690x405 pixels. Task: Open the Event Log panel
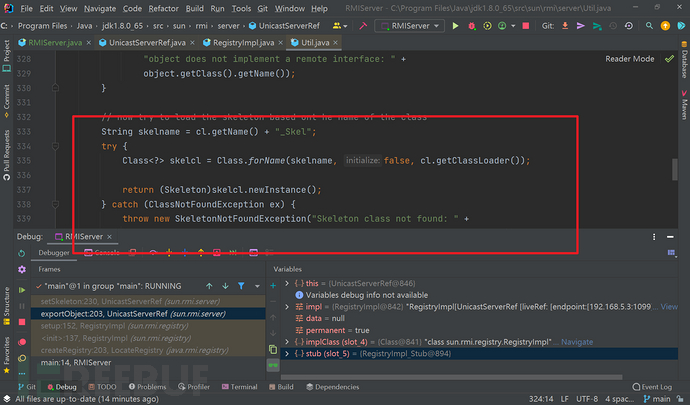[652, 387]
